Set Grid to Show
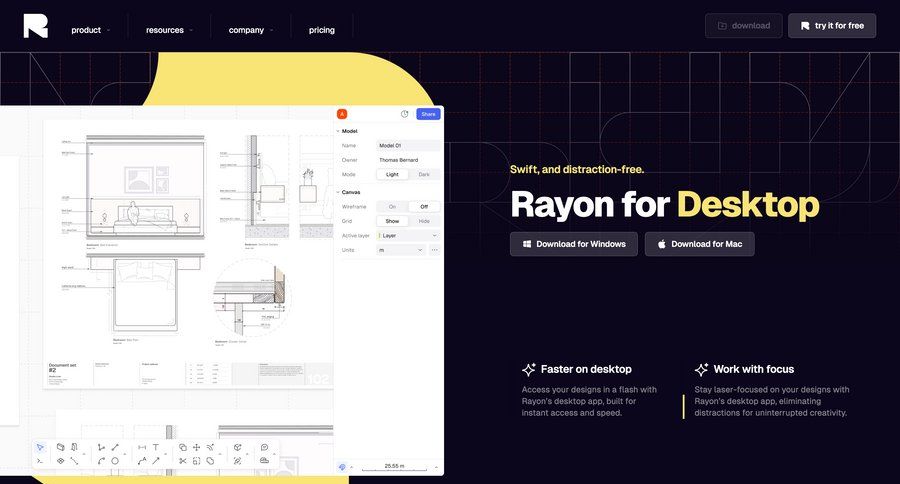 point(393,221)
